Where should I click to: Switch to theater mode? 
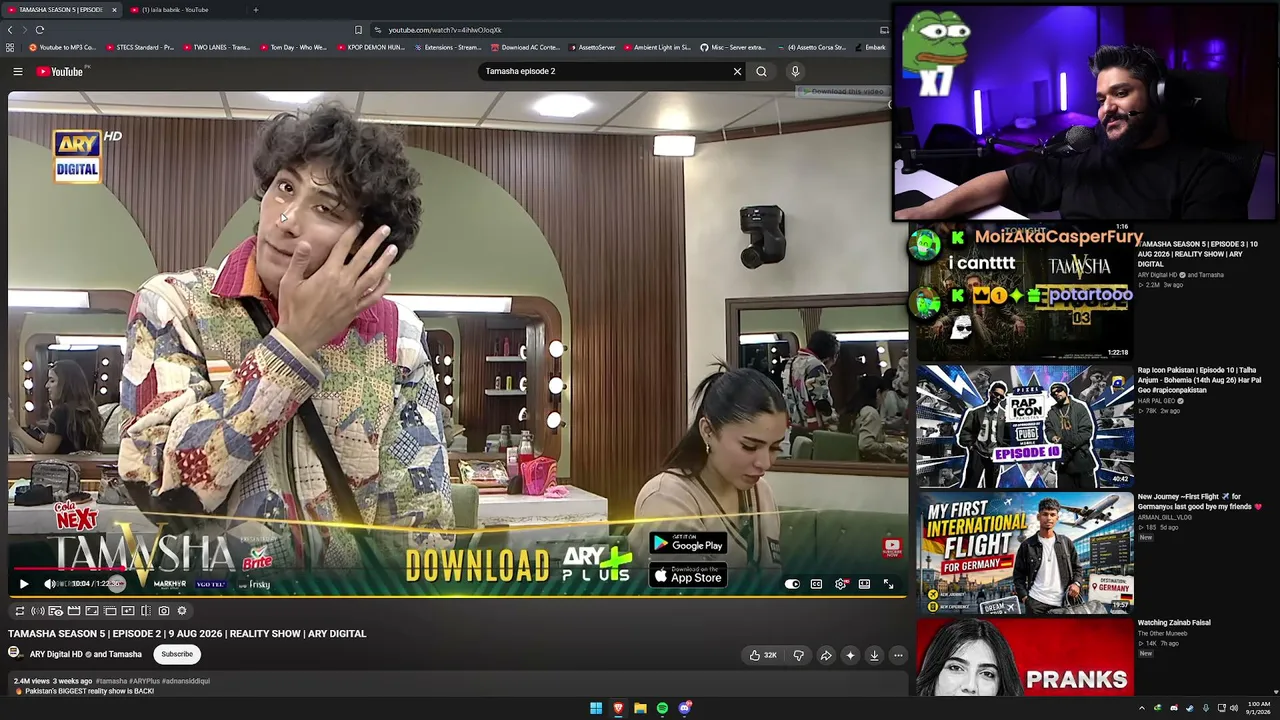click(x=864, y=584)
